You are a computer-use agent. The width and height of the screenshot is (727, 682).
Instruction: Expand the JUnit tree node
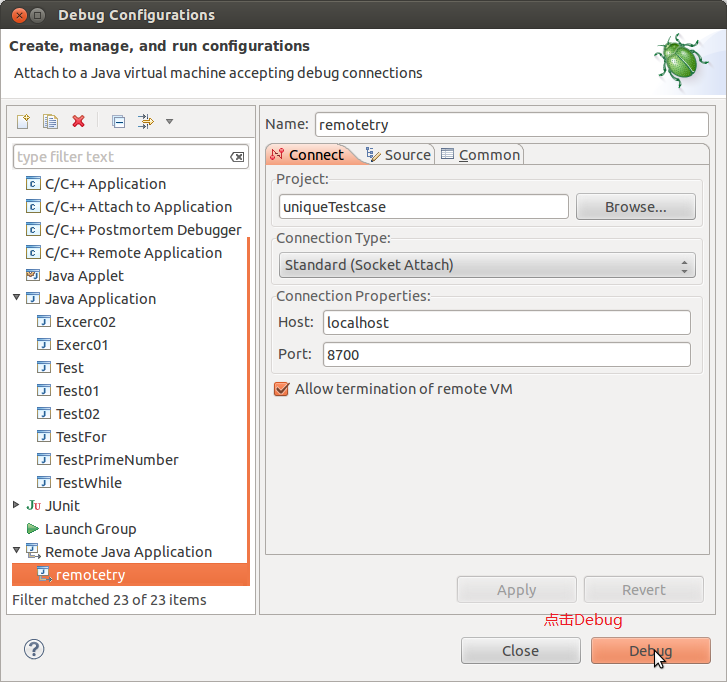(x=16, y=505)
